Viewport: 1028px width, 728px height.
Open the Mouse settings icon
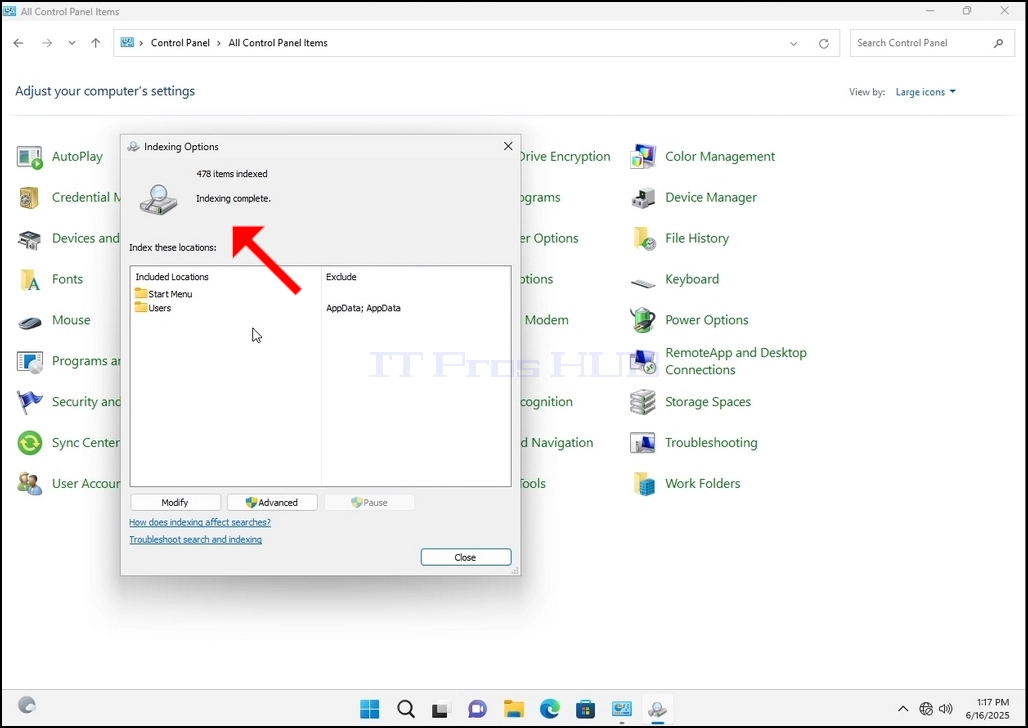tap(30, 321)
